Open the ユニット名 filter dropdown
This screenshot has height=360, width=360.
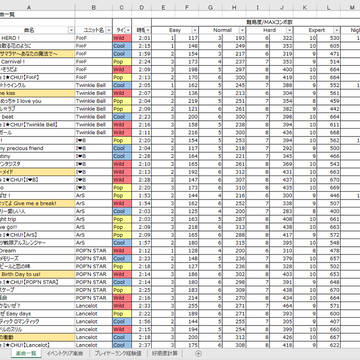pyautogui.click(x=108, y=30)
